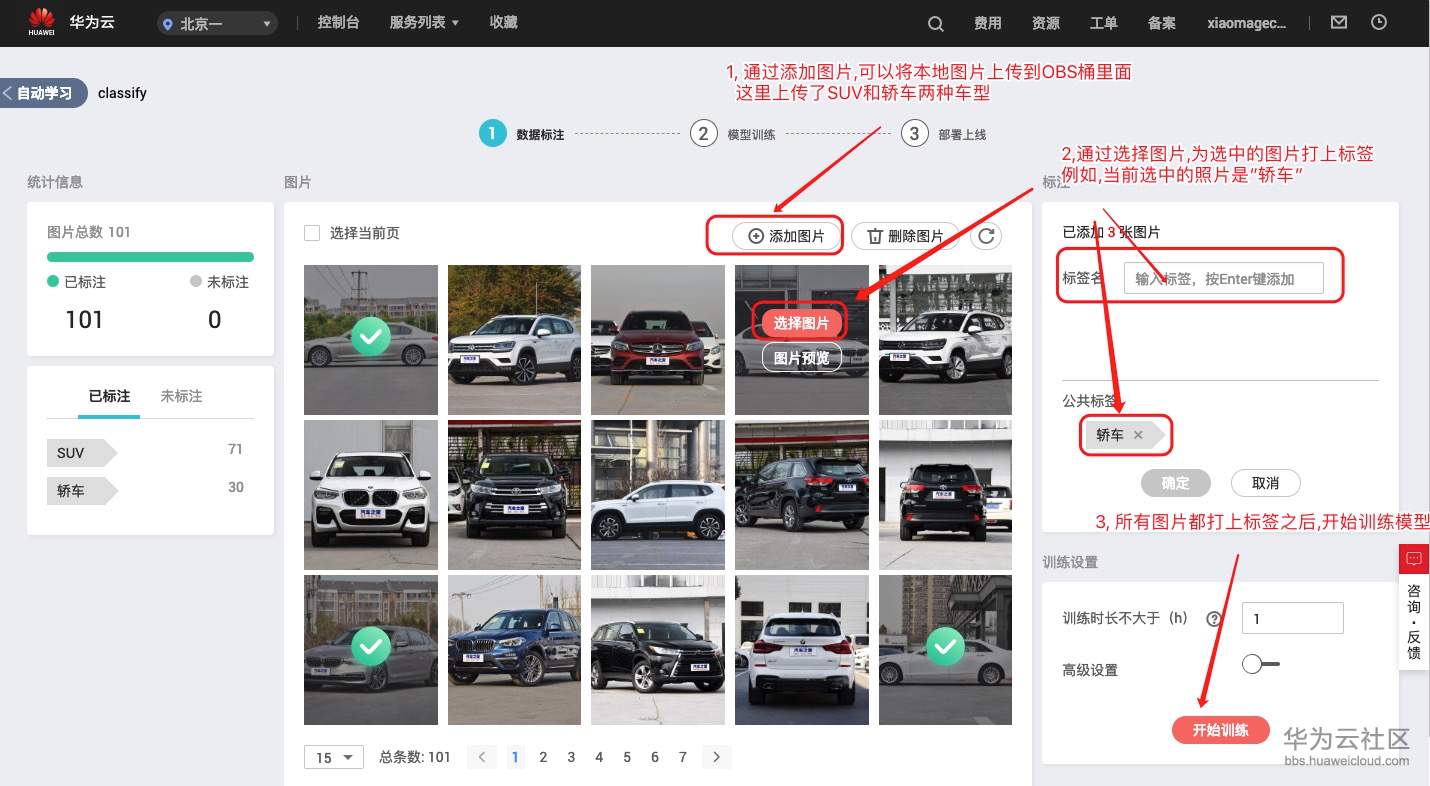Select the white Volkswagen SUV by the trees
Screen dimensions: 1430x786
coord(514,339)
